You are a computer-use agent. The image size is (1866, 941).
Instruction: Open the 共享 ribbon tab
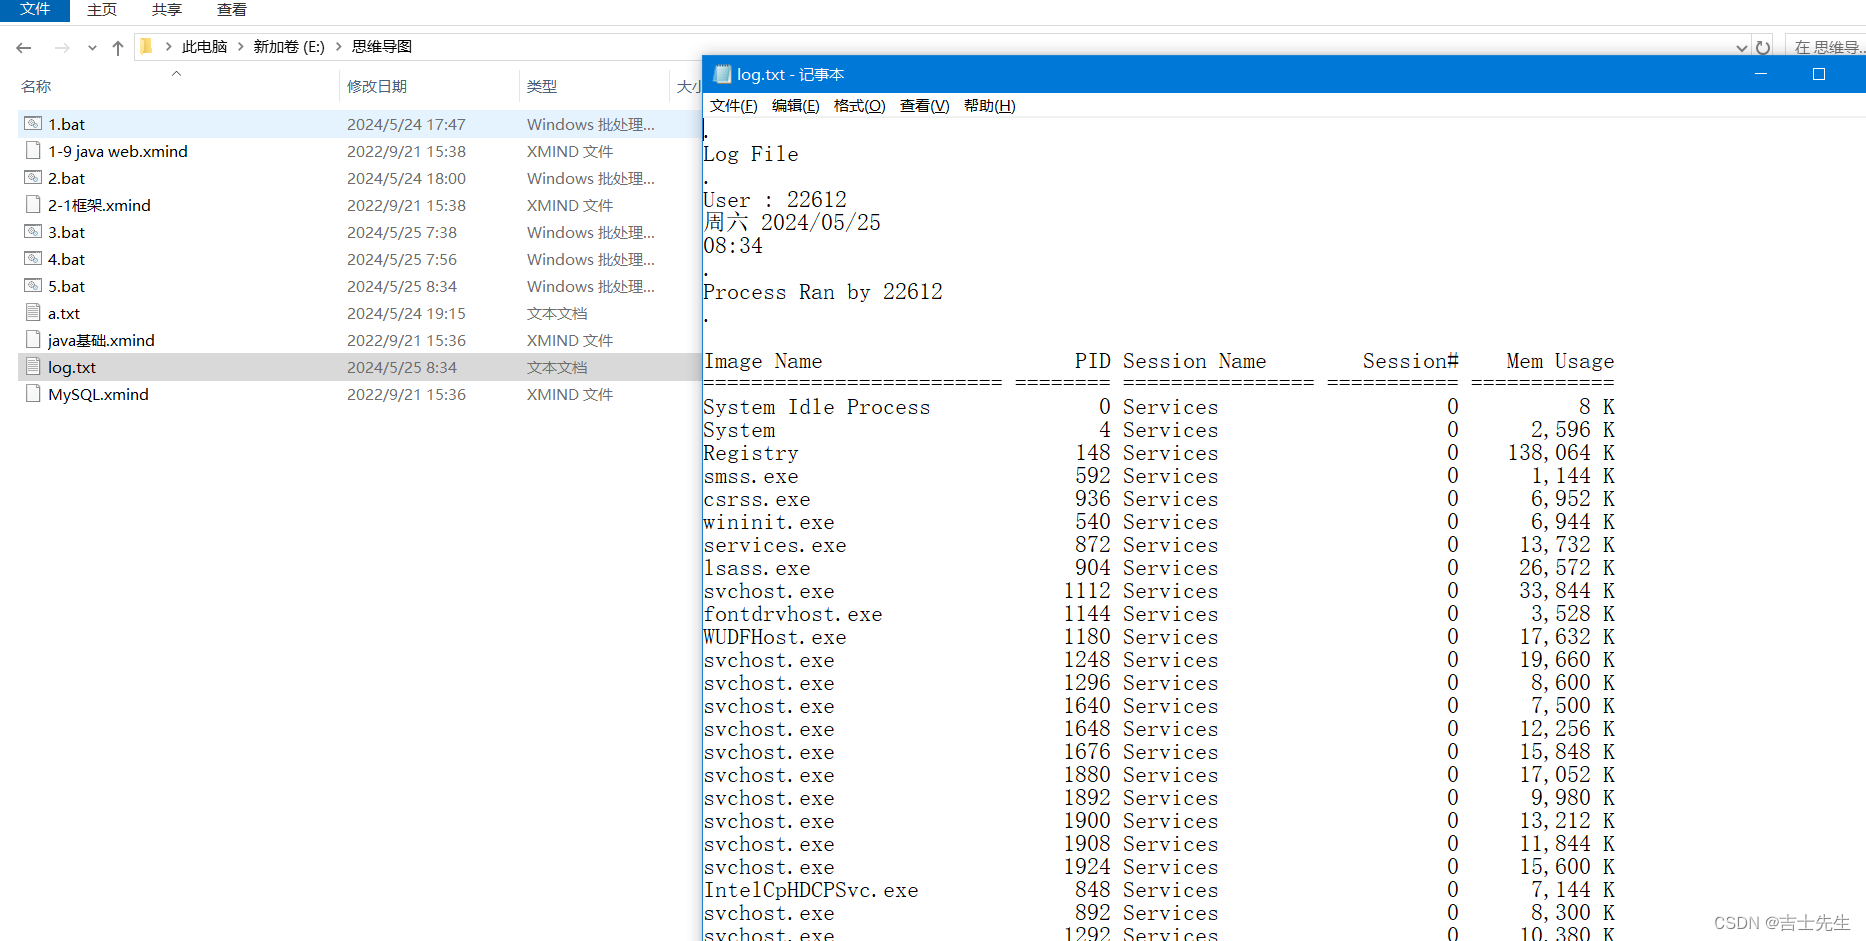pos(167,10)
